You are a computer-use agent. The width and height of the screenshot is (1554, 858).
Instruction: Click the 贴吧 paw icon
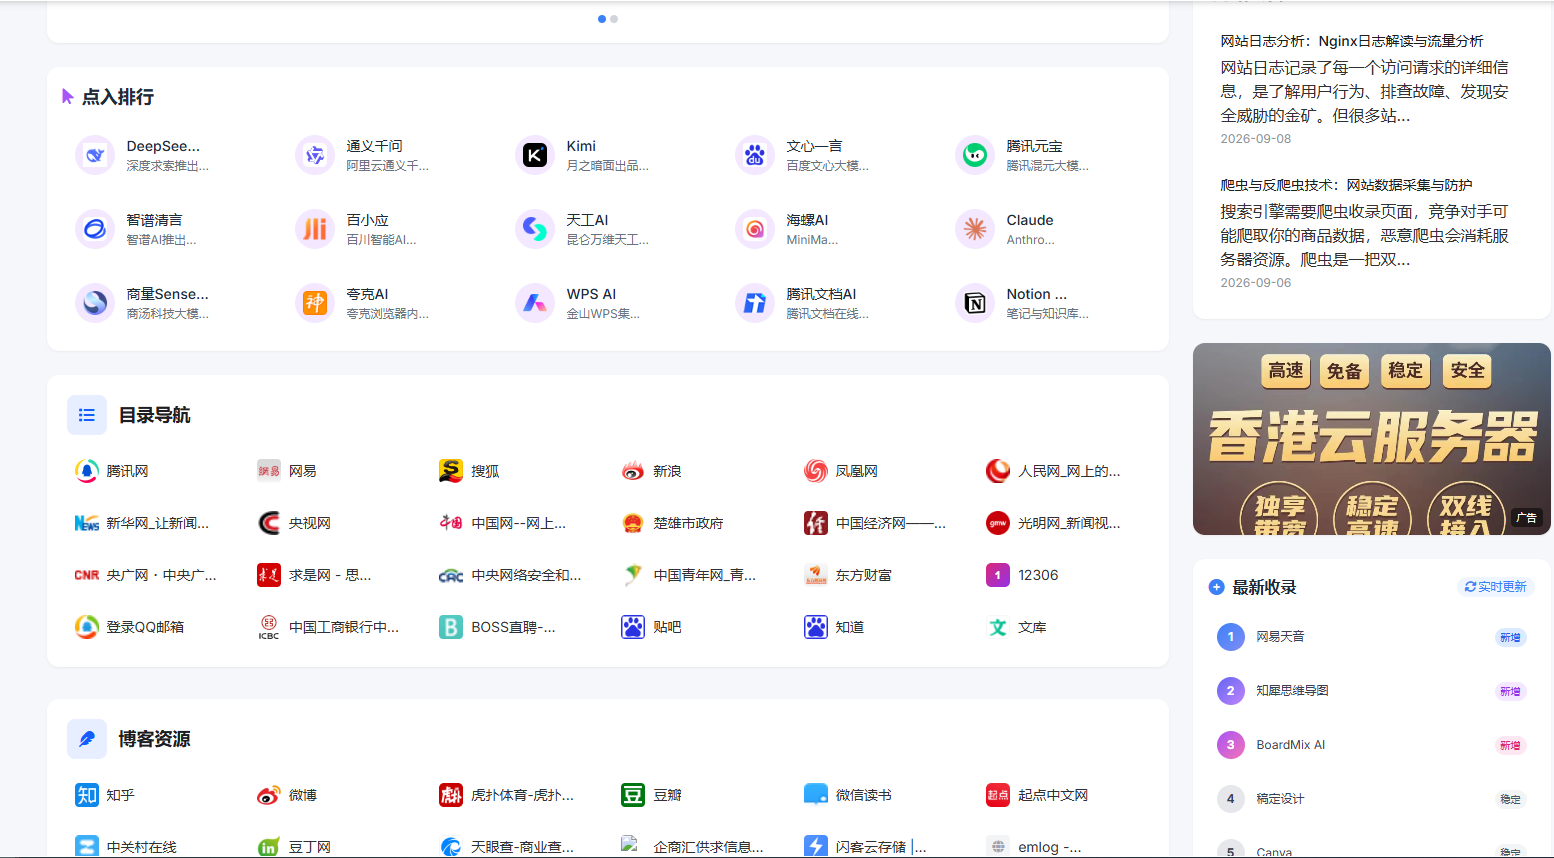coord(633,627)
